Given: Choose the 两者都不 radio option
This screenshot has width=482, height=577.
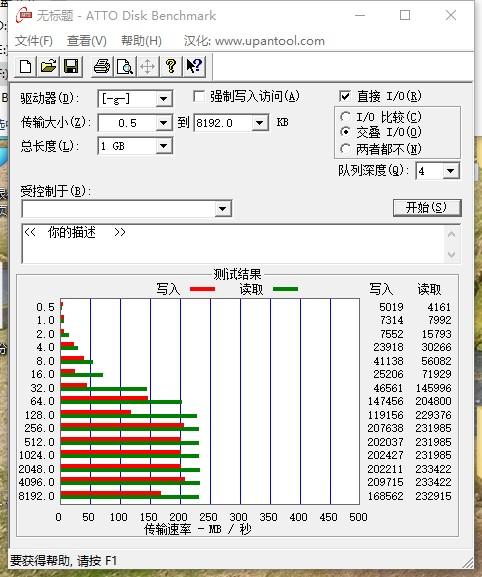Looking at the screenshot, I should pyautogui.click(x=345, y=149).
